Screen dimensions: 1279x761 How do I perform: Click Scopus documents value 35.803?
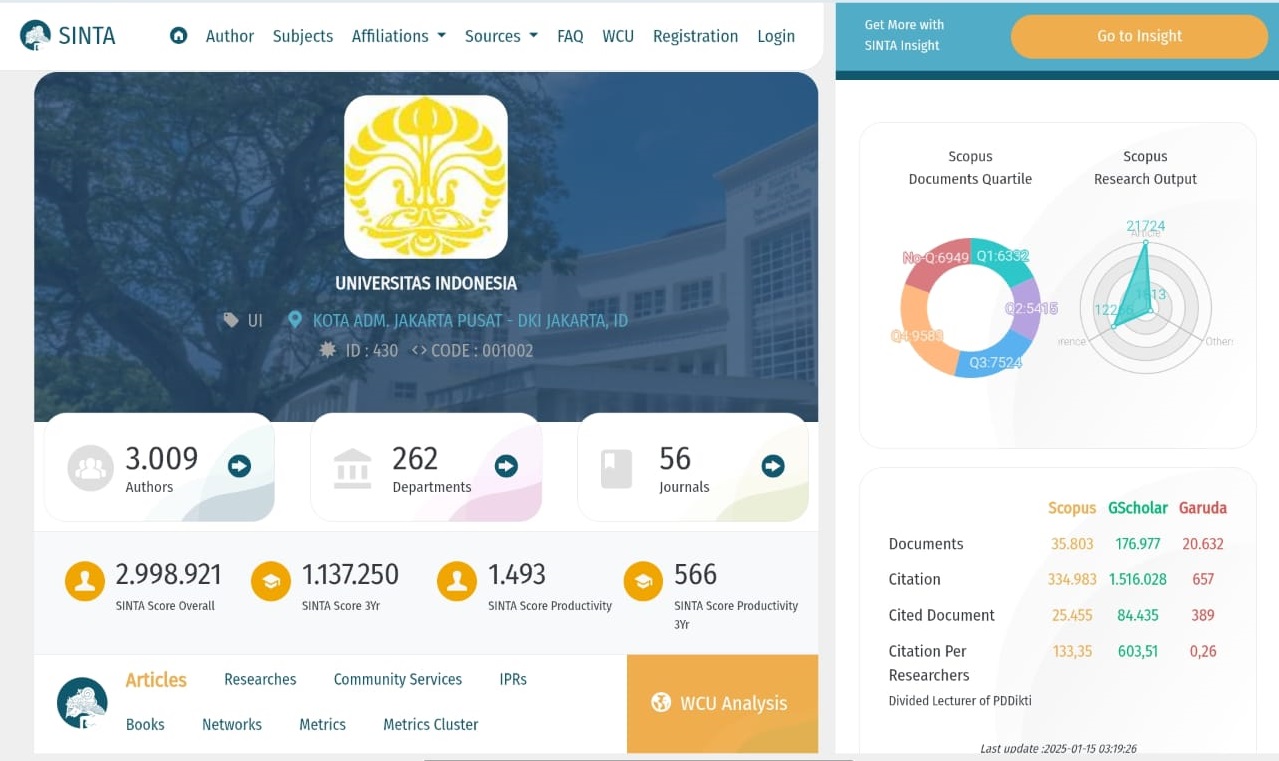point(1072,544)
